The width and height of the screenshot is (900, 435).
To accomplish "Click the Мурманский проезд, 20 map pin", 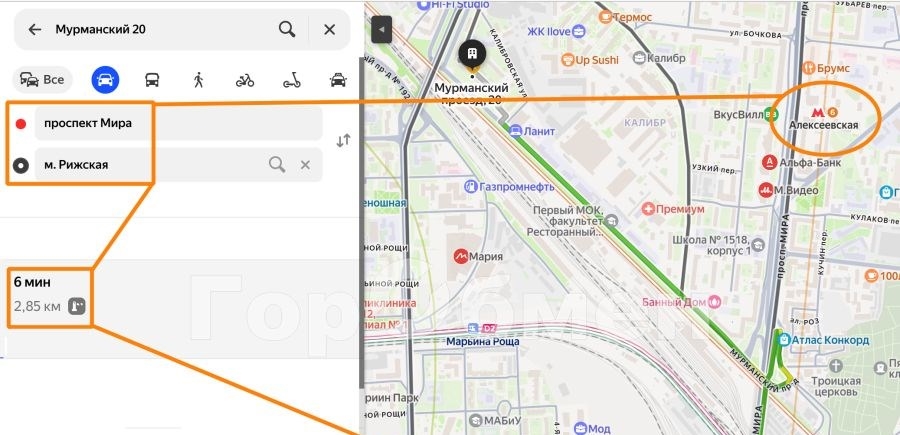I will point(471,55).
